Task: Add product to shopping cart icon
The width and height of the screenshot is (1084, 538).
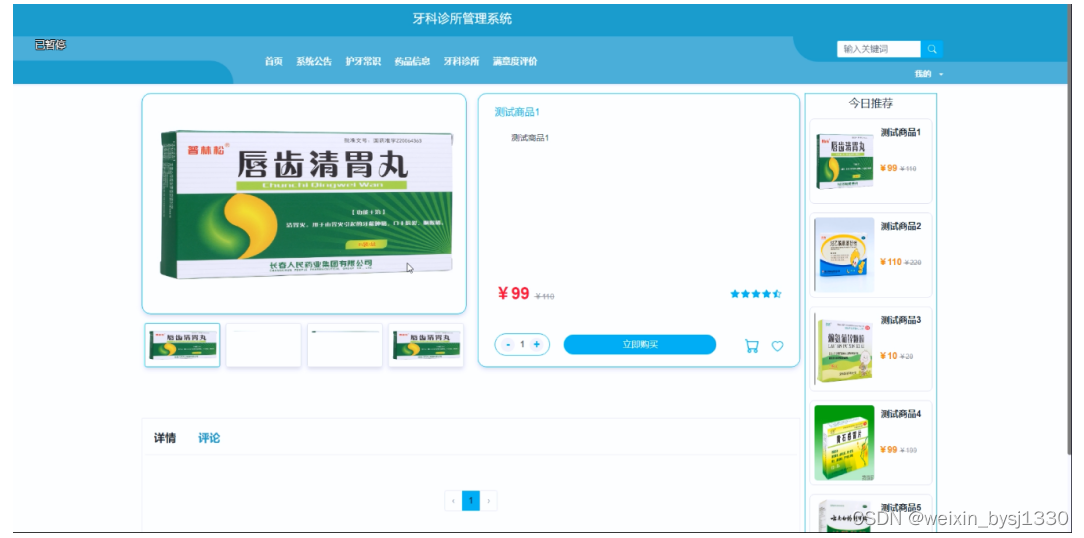Action: (x=751, y=346)
